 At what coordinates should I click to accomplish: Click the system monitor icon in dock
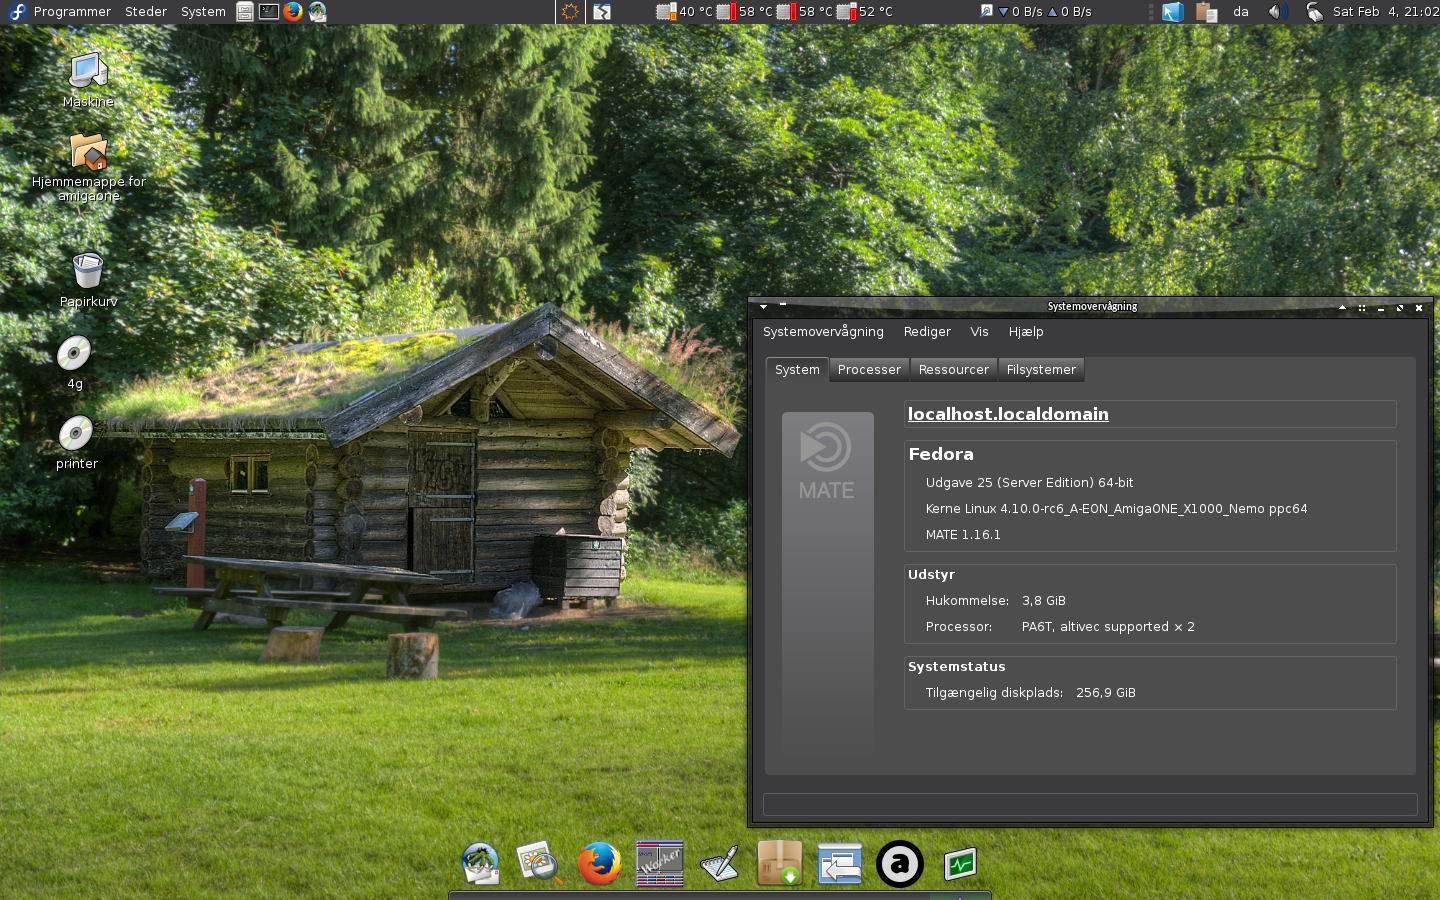[960, 864]
